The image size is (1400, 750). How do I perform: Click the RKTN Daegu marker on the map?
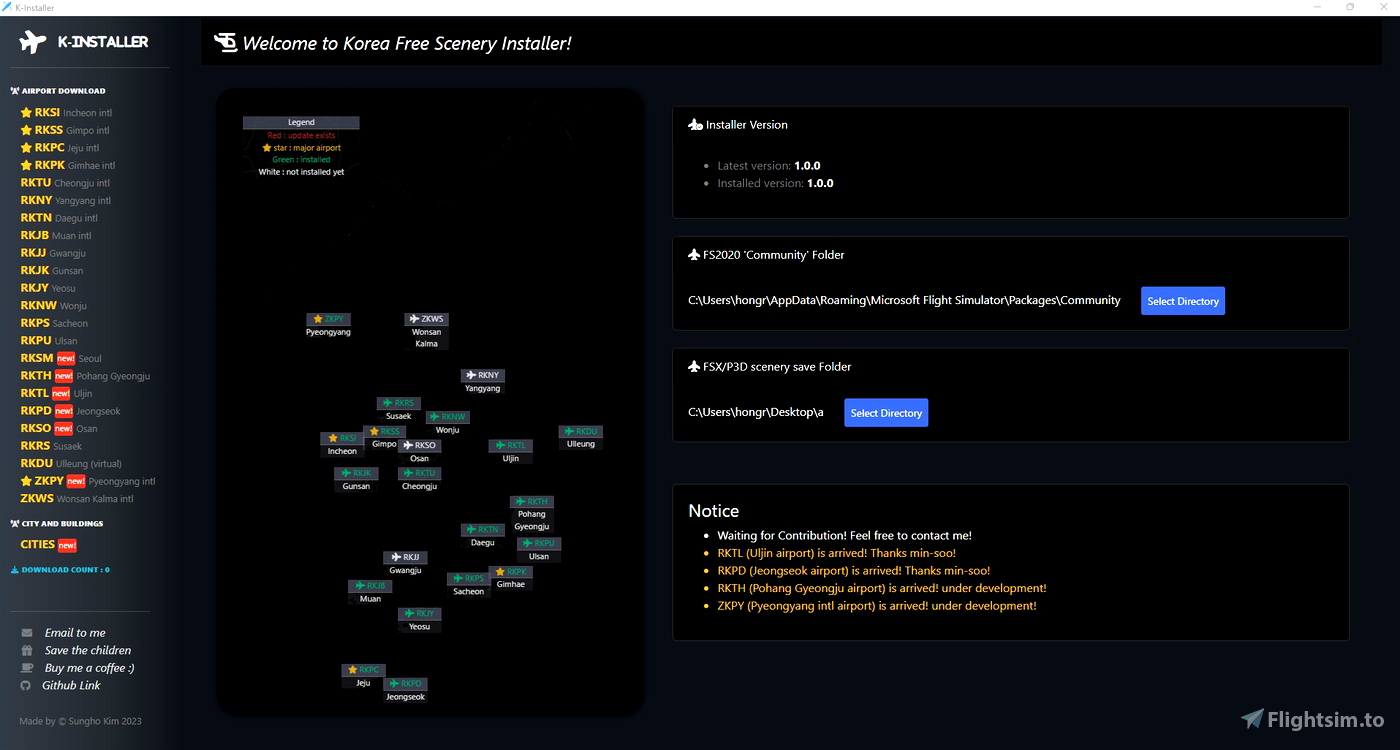[x=483, y=529]
